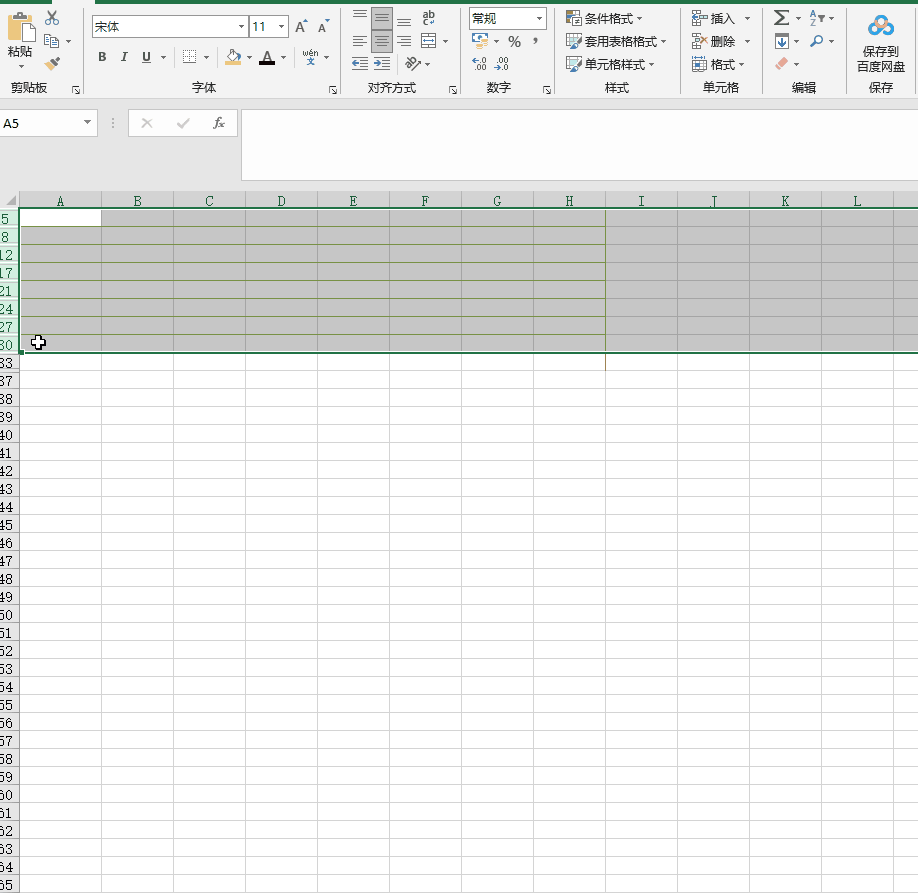Viewport: 918px width, 893px height.
Task: Increase font size with large A
Action: pyautogui.click(x=301, y=26)
